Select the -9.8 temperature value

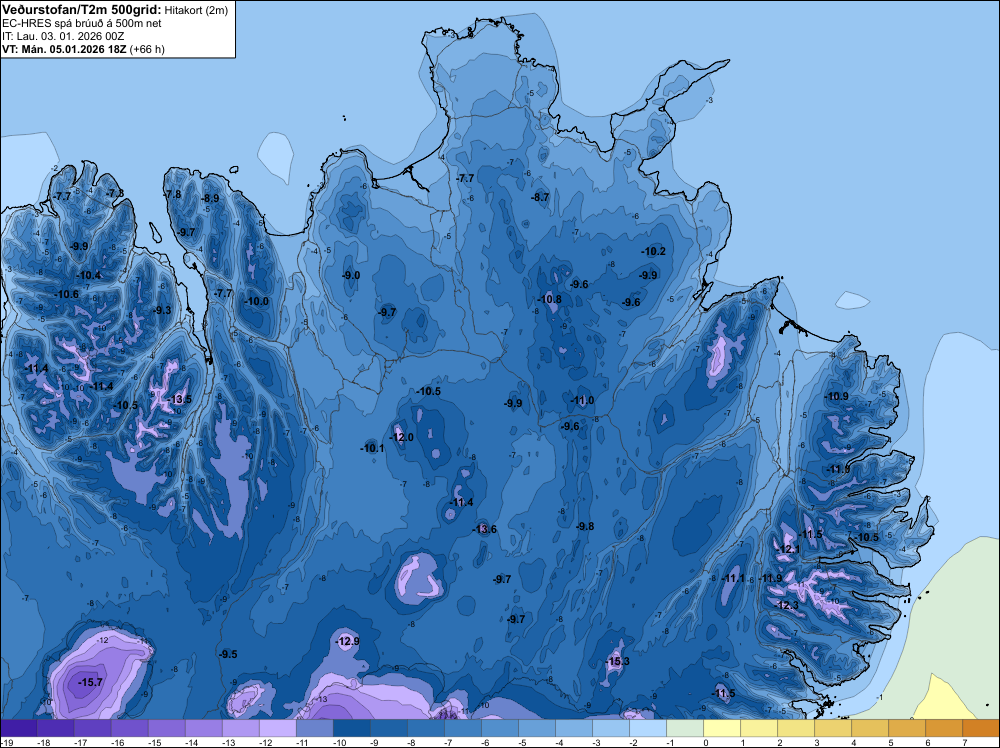[x=585, y=526]
